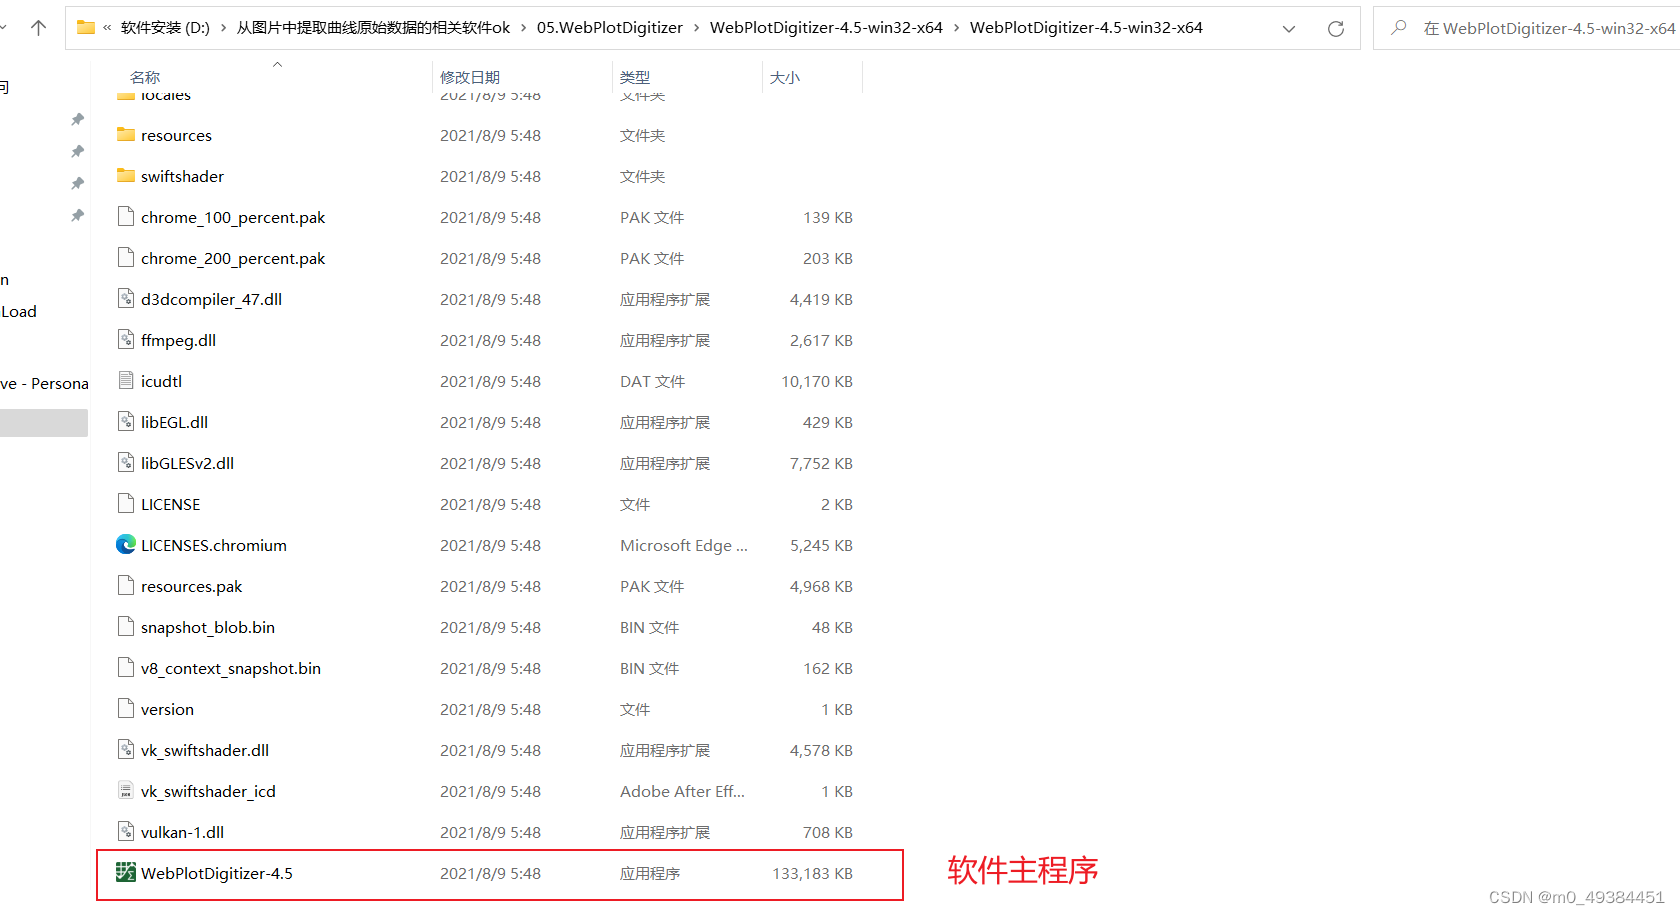The image size is (1680, 915).
Task: Click the Microsoft Edge ... type cell
Action: tap(684, 546)
